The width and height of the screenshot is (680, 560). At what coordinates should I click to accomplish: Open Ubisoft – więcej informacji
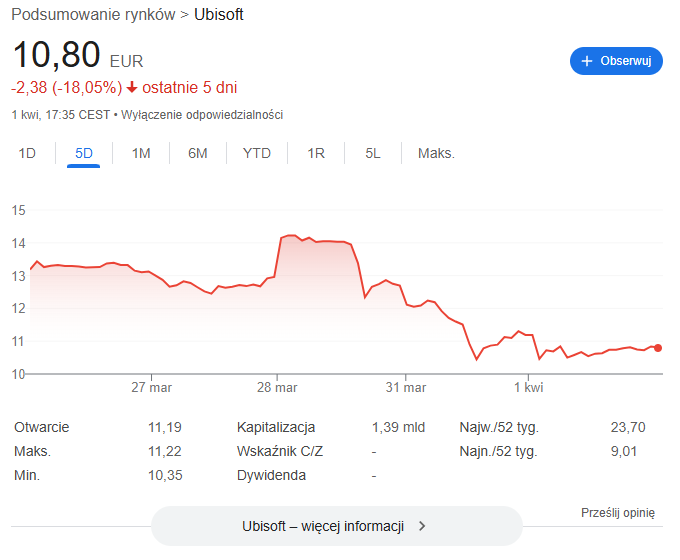pos(322,526)
